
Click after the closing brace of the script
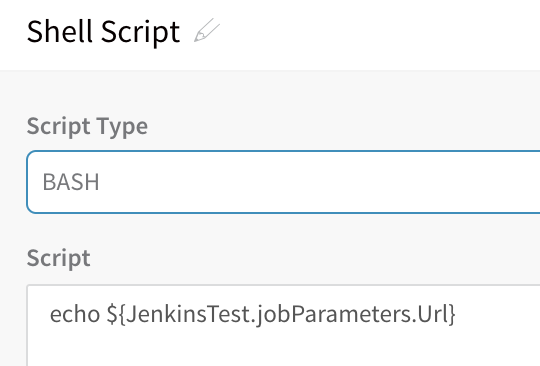coord(460,314)
